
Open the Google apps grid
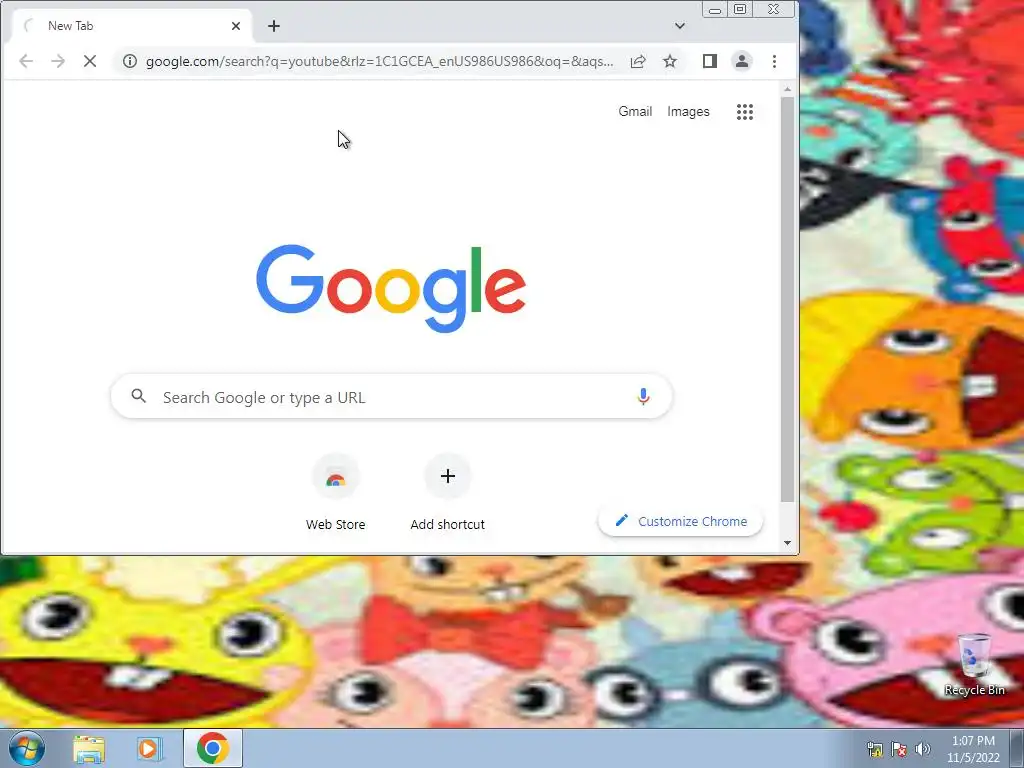pos(745,112)
